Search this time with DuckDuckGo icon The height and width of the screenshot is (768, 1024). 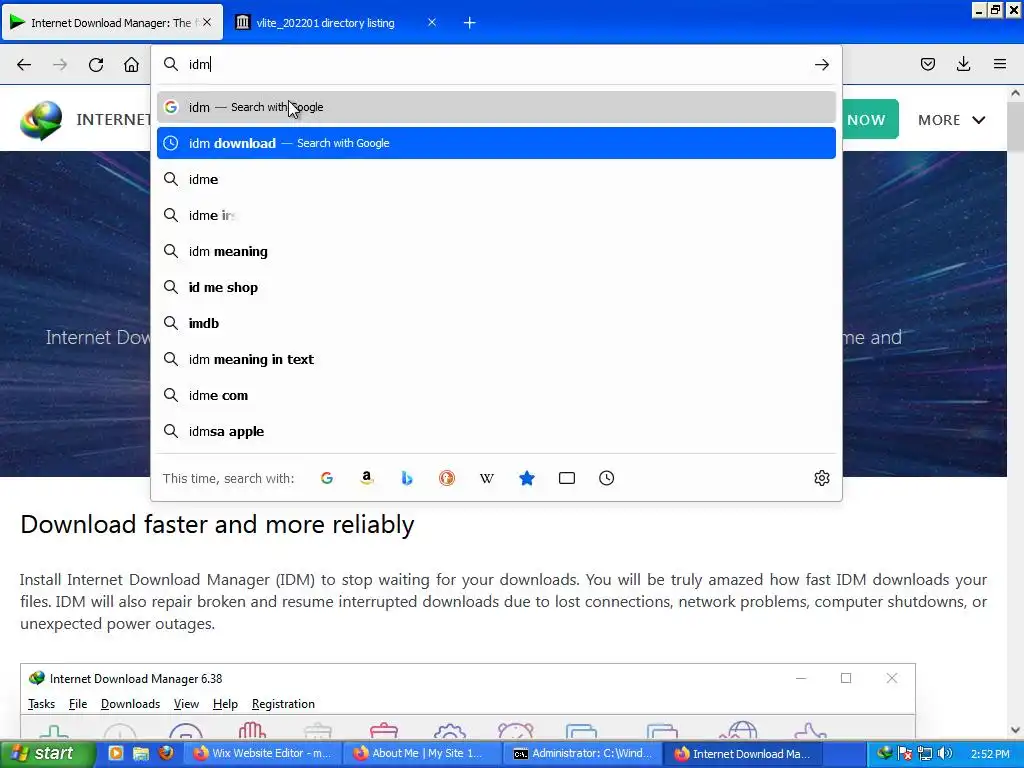447,478
